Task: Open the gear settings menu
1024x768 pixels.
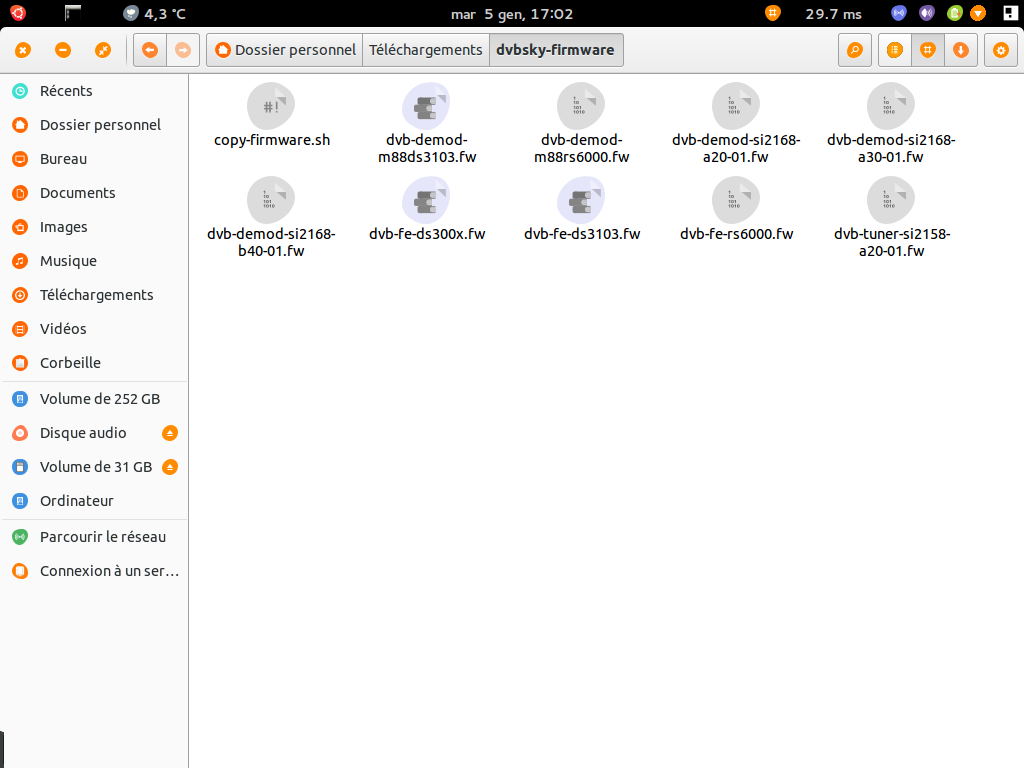Action: tap(1001, 50)
